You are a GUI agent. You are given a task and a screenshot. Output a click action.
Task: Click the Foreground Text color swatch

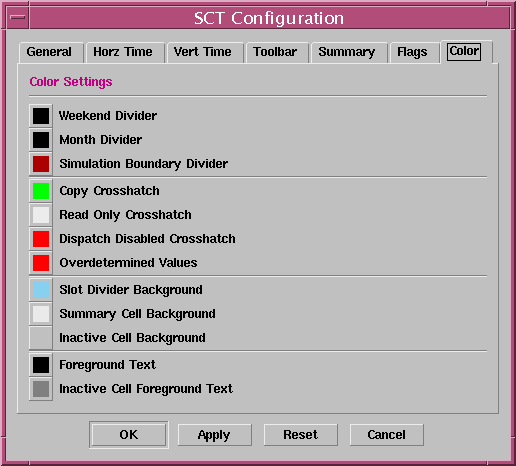click(41, 365)
